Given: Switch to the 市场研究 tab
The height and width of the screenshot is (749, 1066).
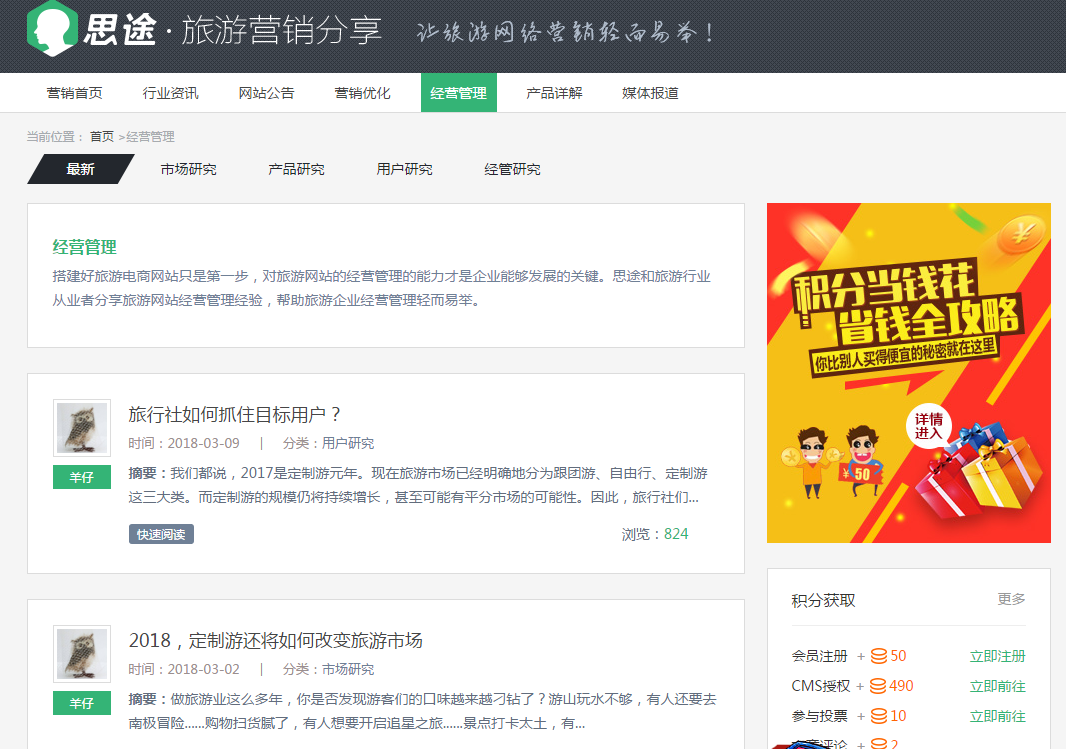Looking at the screenshot, I should 188,169.
